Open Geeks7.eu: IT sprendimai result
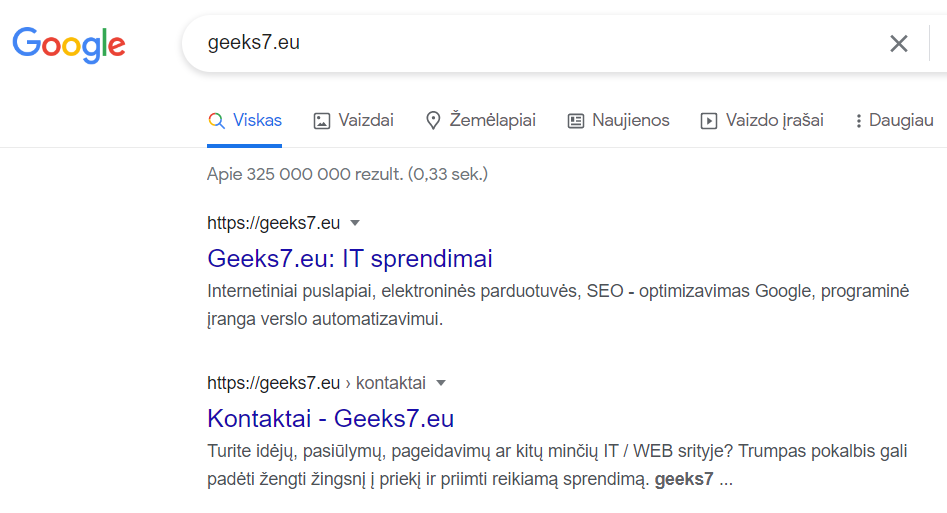This screenshot has width=947, height=513. coord(350,259)
